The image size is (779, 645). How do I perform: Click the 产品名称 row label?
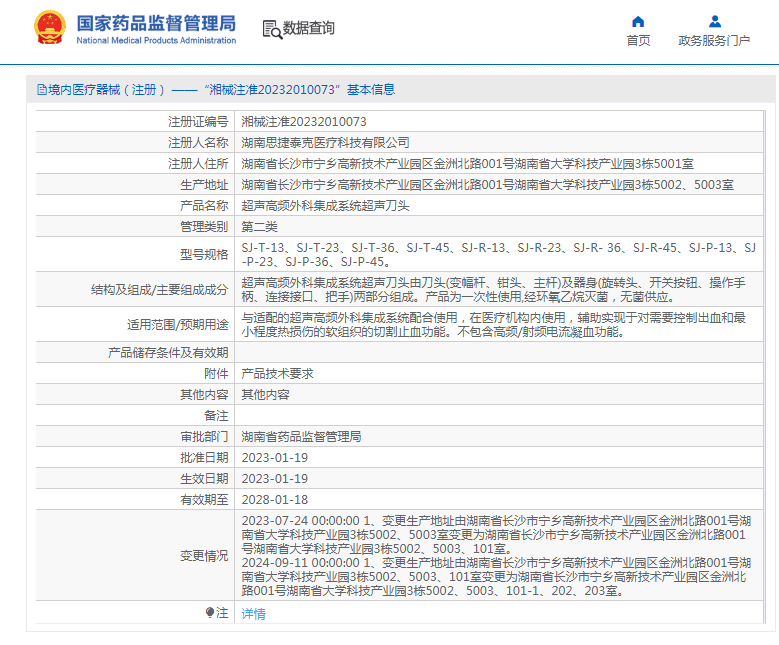click(204, 206)
